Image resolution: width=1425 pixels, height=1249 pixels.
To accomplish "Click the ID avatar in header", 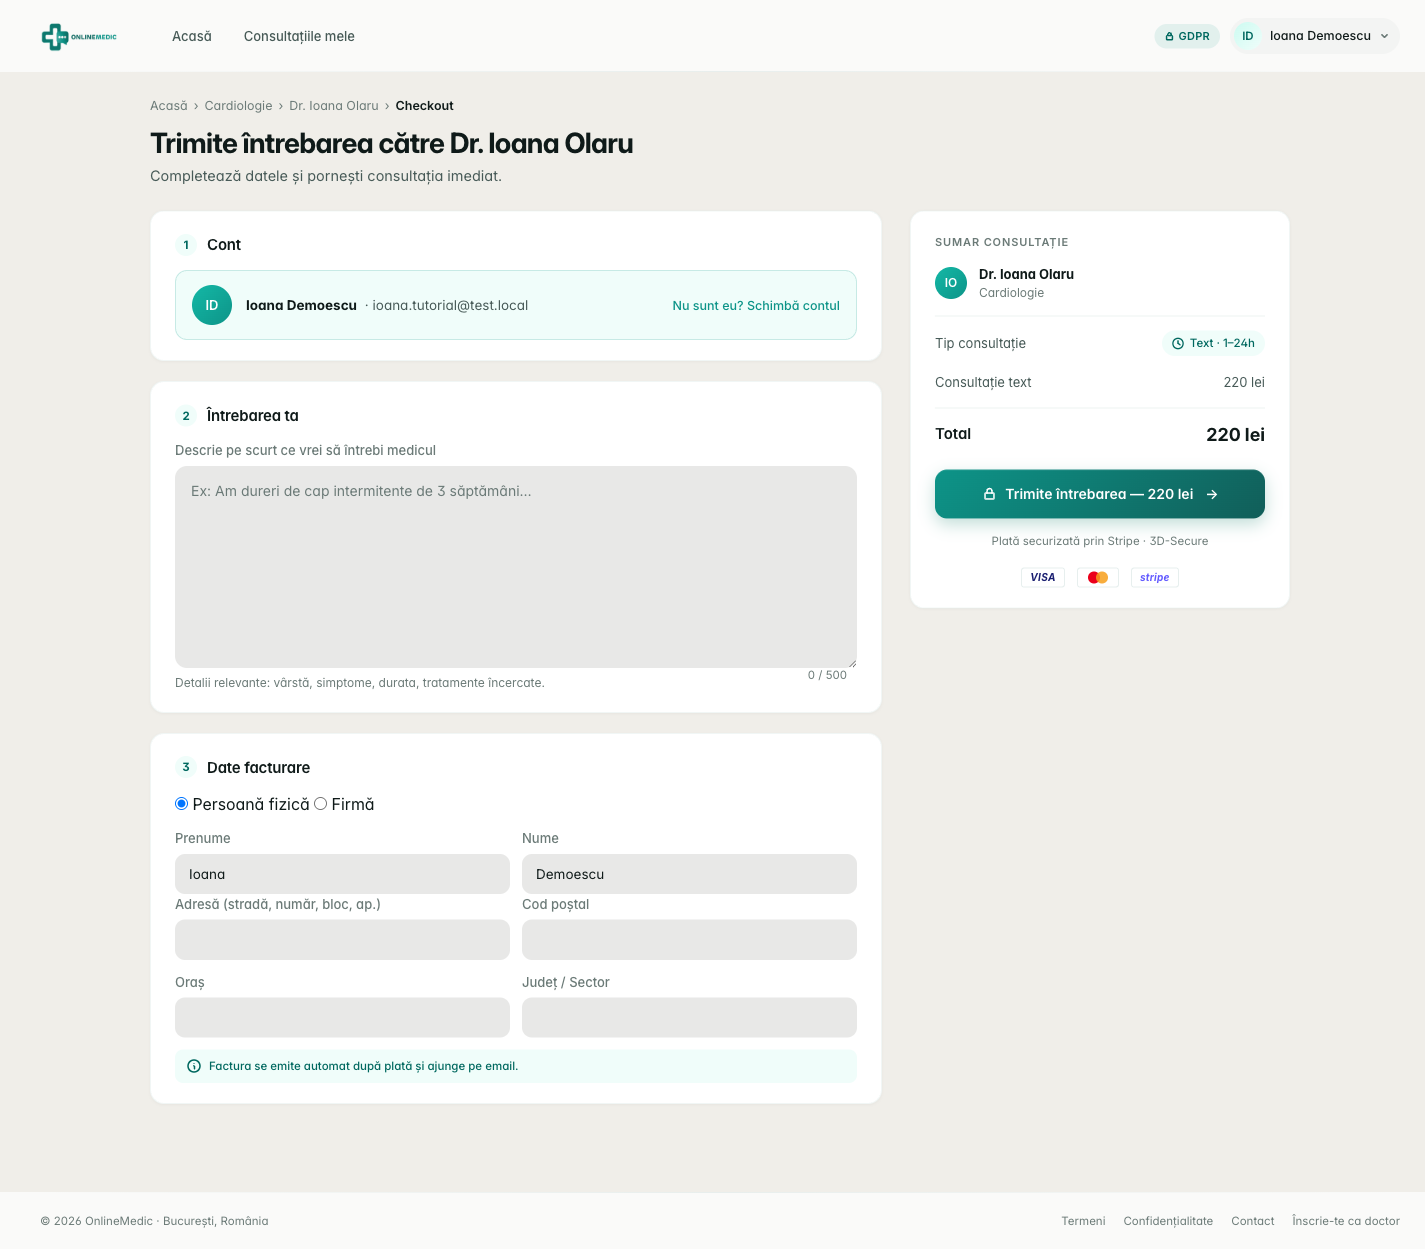I will click(x=1248, y=36).
